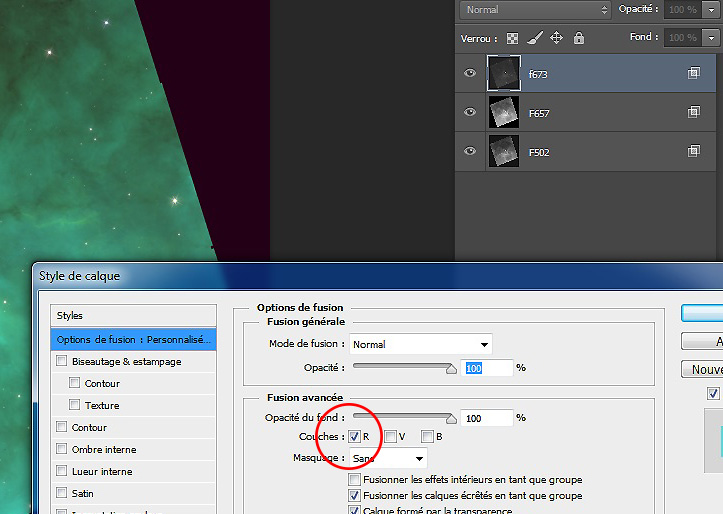Screen dimensions: 723x514
Task: Open the layer blend mode dropdown in Layers panel
Action: 535,10
